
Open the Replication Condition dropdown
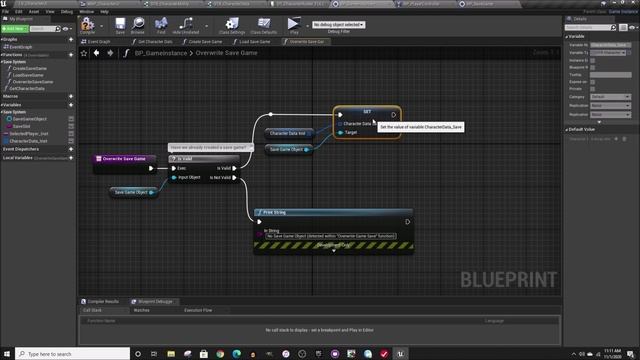611,115
